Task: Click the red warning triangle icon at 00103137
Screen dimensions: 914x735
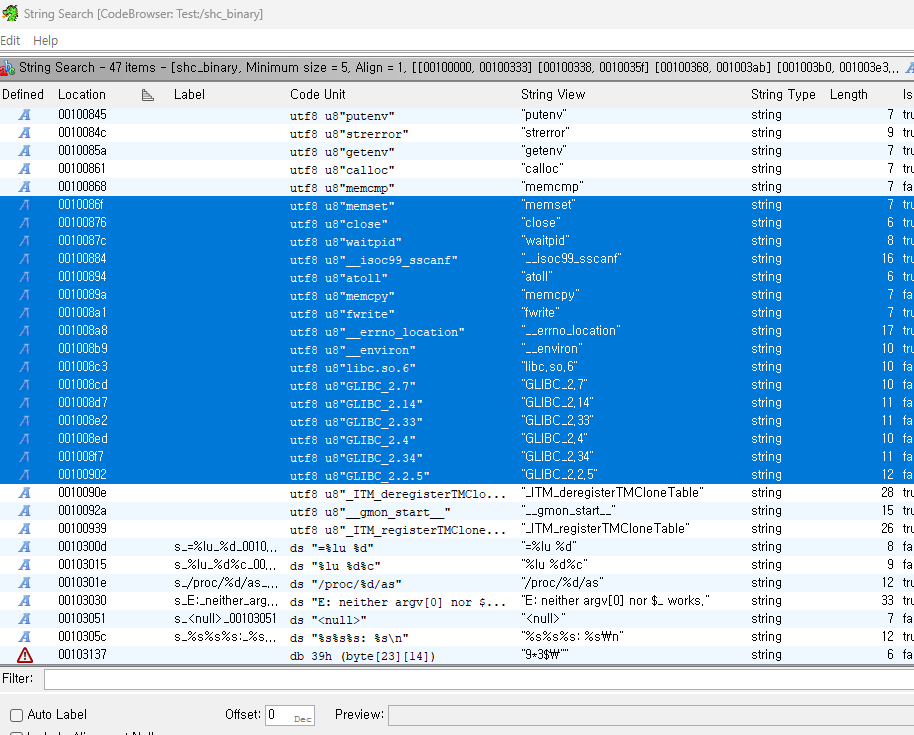Action: pyautogui.click(x=25, y=656)
